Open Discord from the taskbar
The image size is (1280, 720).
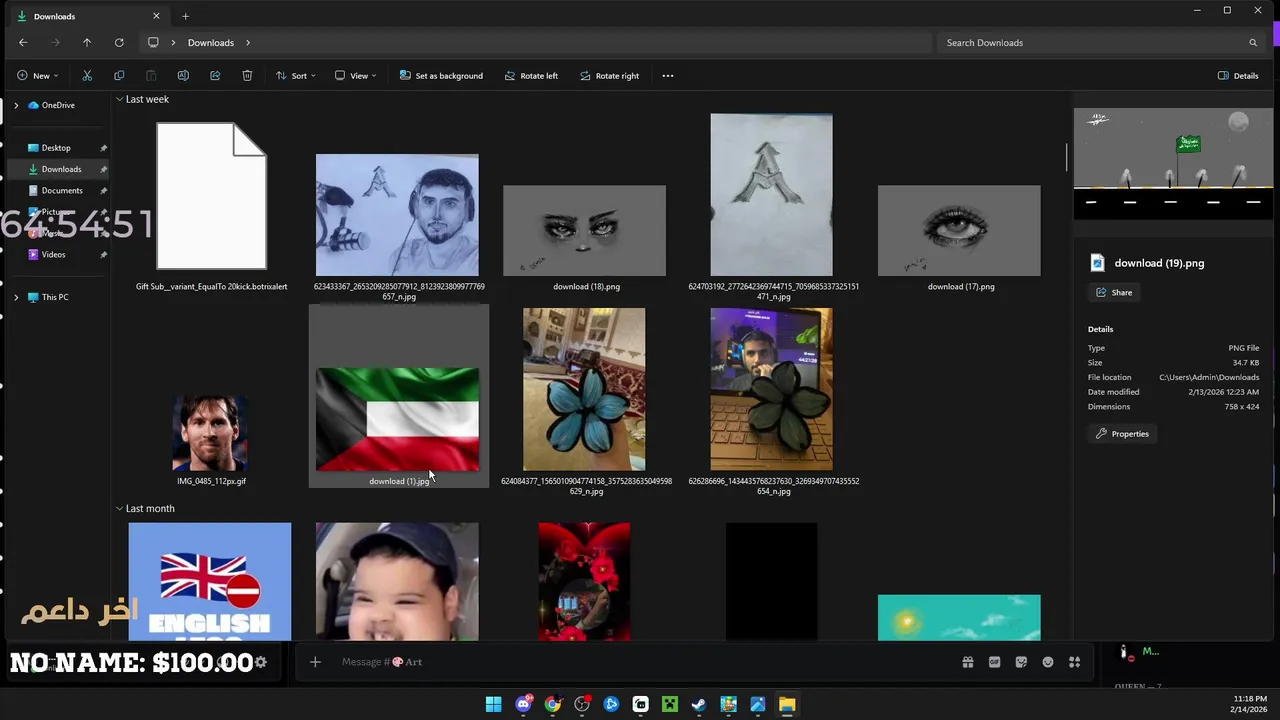523,705
